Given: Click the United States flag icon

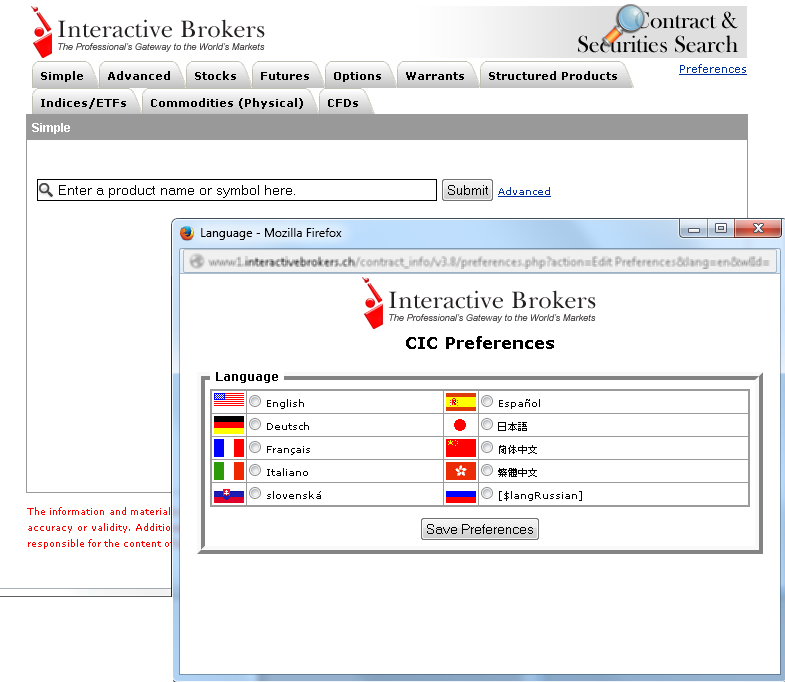Looking at the screenshot, I should click(x=229, y=400).
